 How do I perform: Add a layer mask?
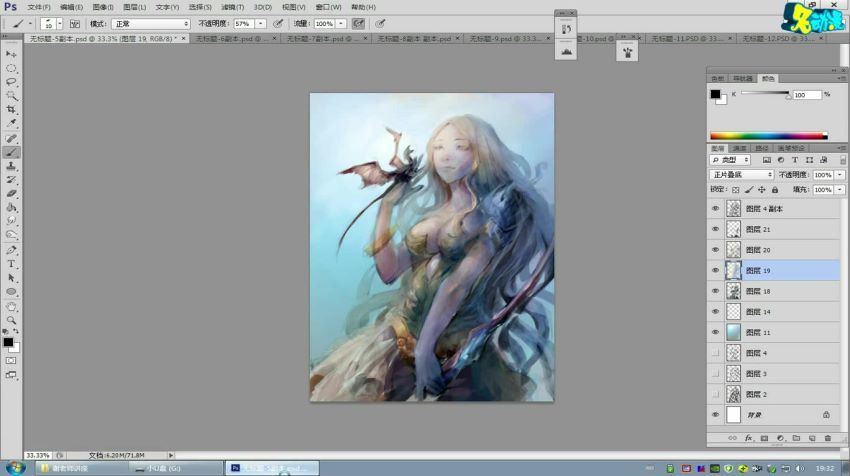[764, 438]
